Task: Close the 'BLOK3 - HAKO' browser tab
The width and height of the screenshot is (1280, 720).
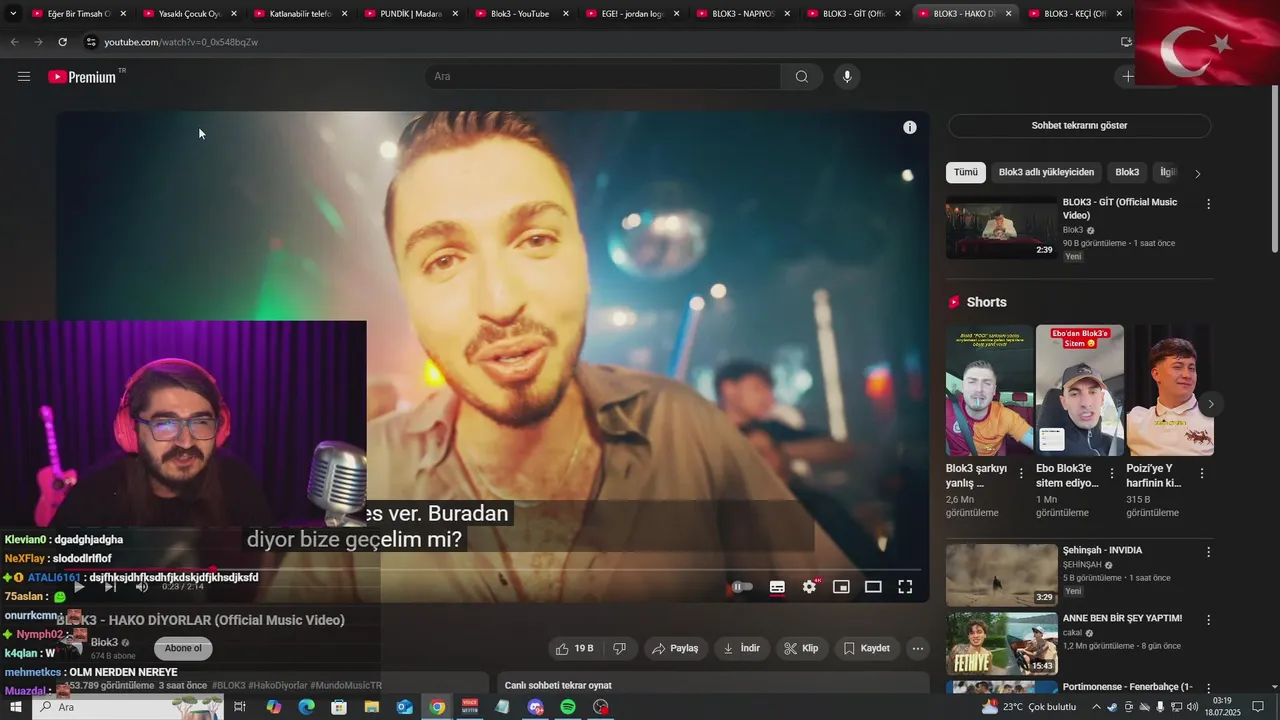Action: [x=1008, y=14]
